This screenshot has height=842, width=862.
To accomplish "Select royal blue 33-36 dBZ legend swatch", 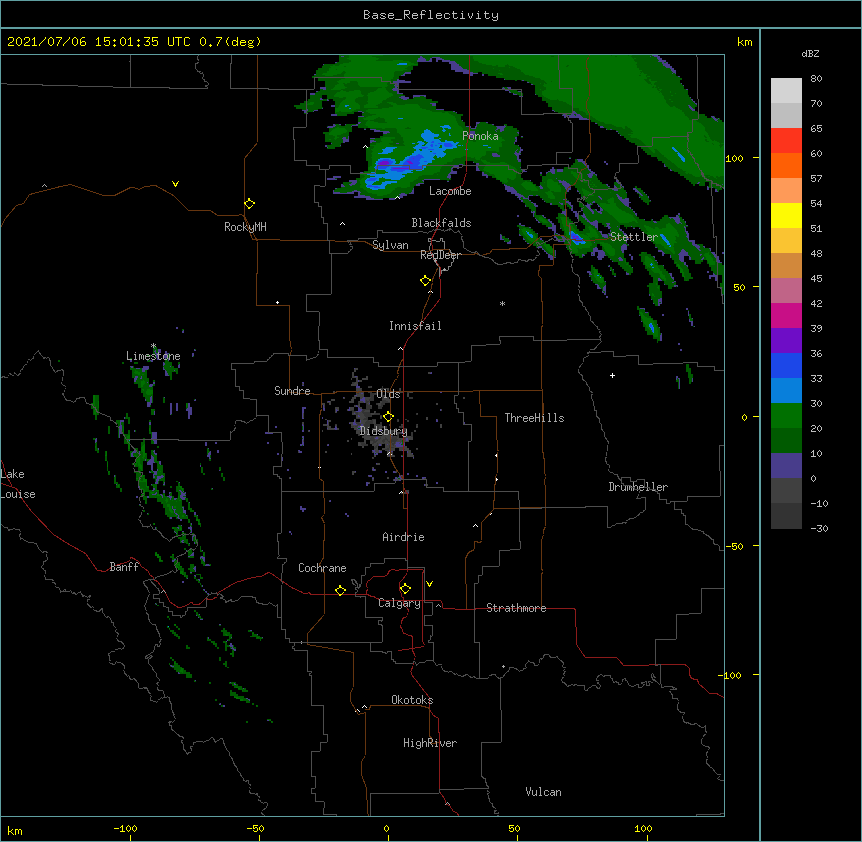I will point(786,365).
